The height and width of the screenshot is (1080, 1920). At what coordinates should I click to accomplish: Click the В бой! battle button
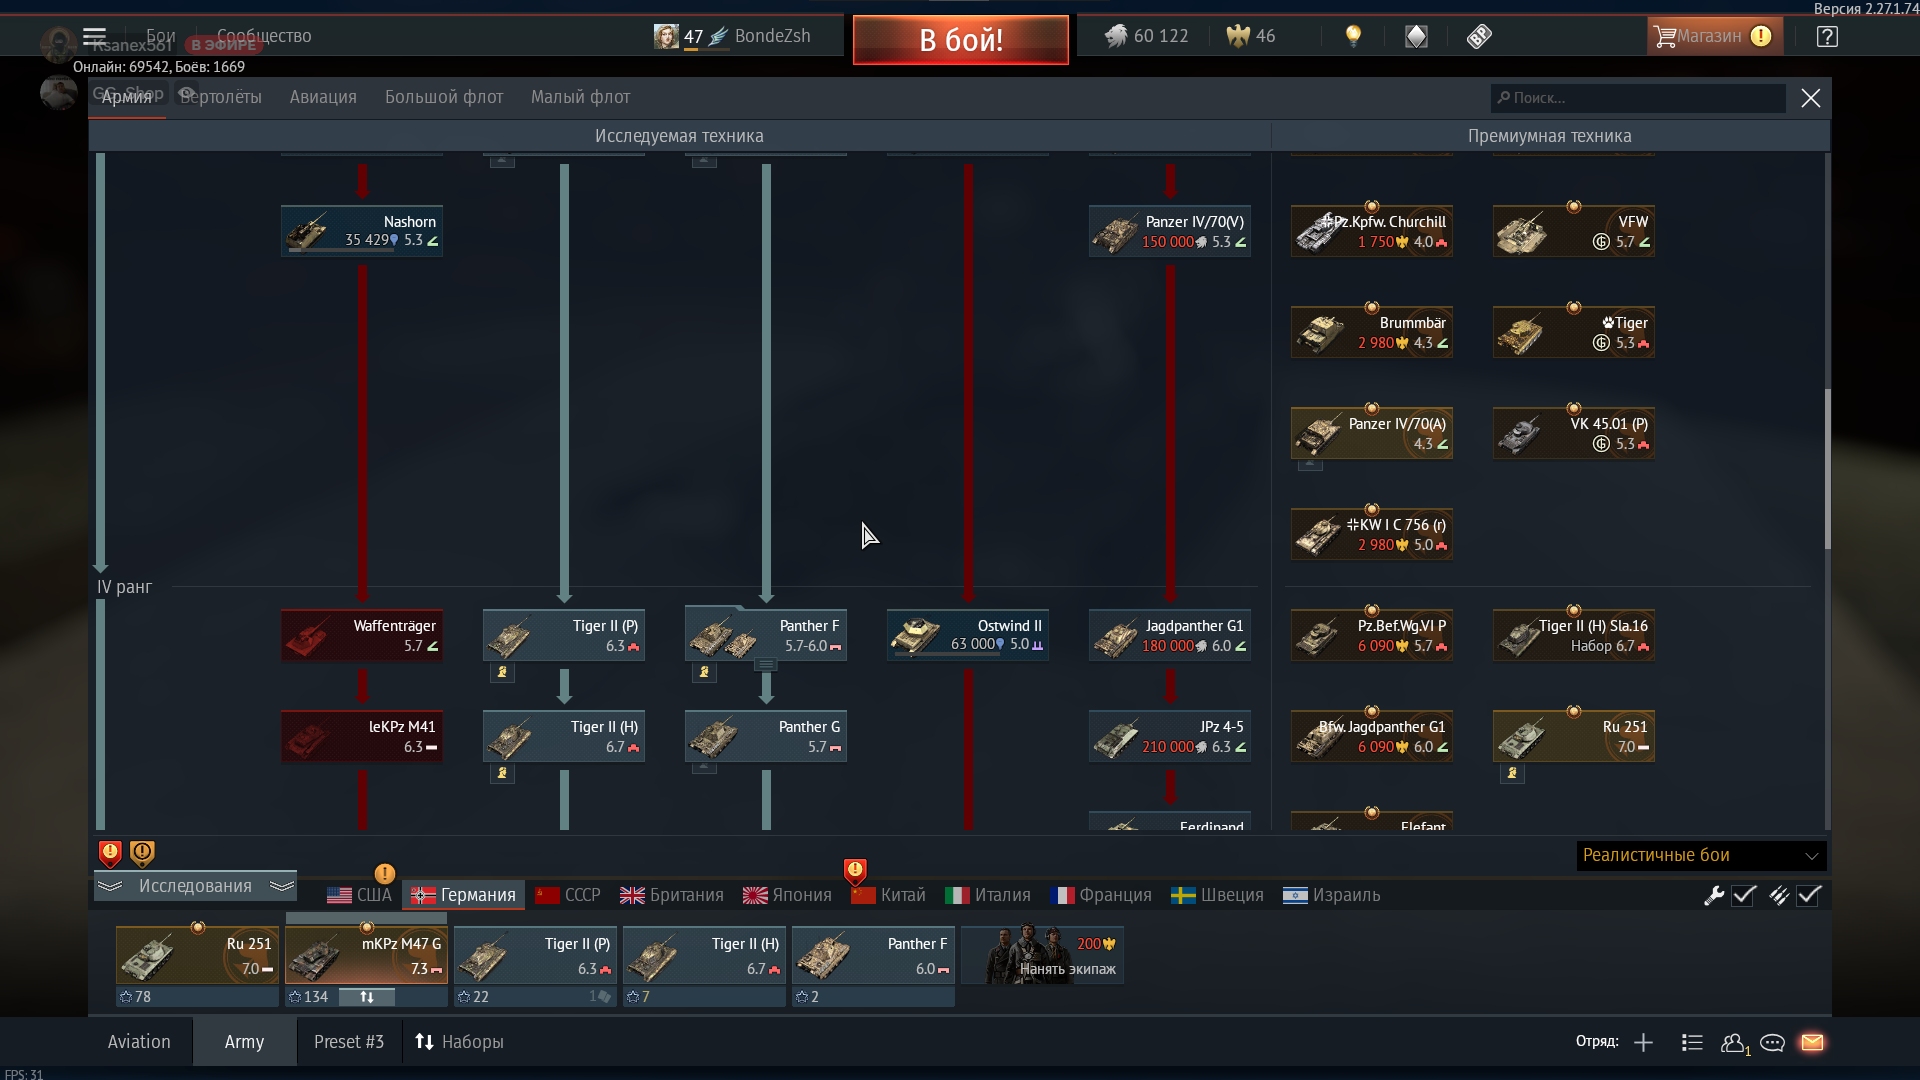tap(960, 40)
